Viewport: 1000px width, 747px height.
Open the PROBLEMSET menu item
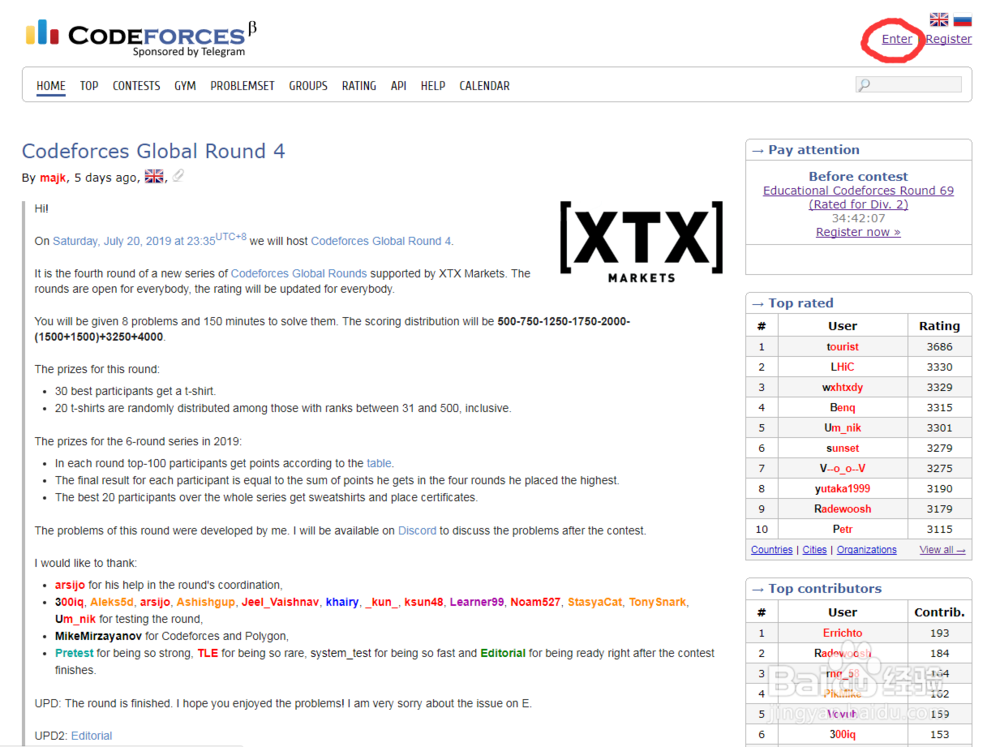click(242, 85)
